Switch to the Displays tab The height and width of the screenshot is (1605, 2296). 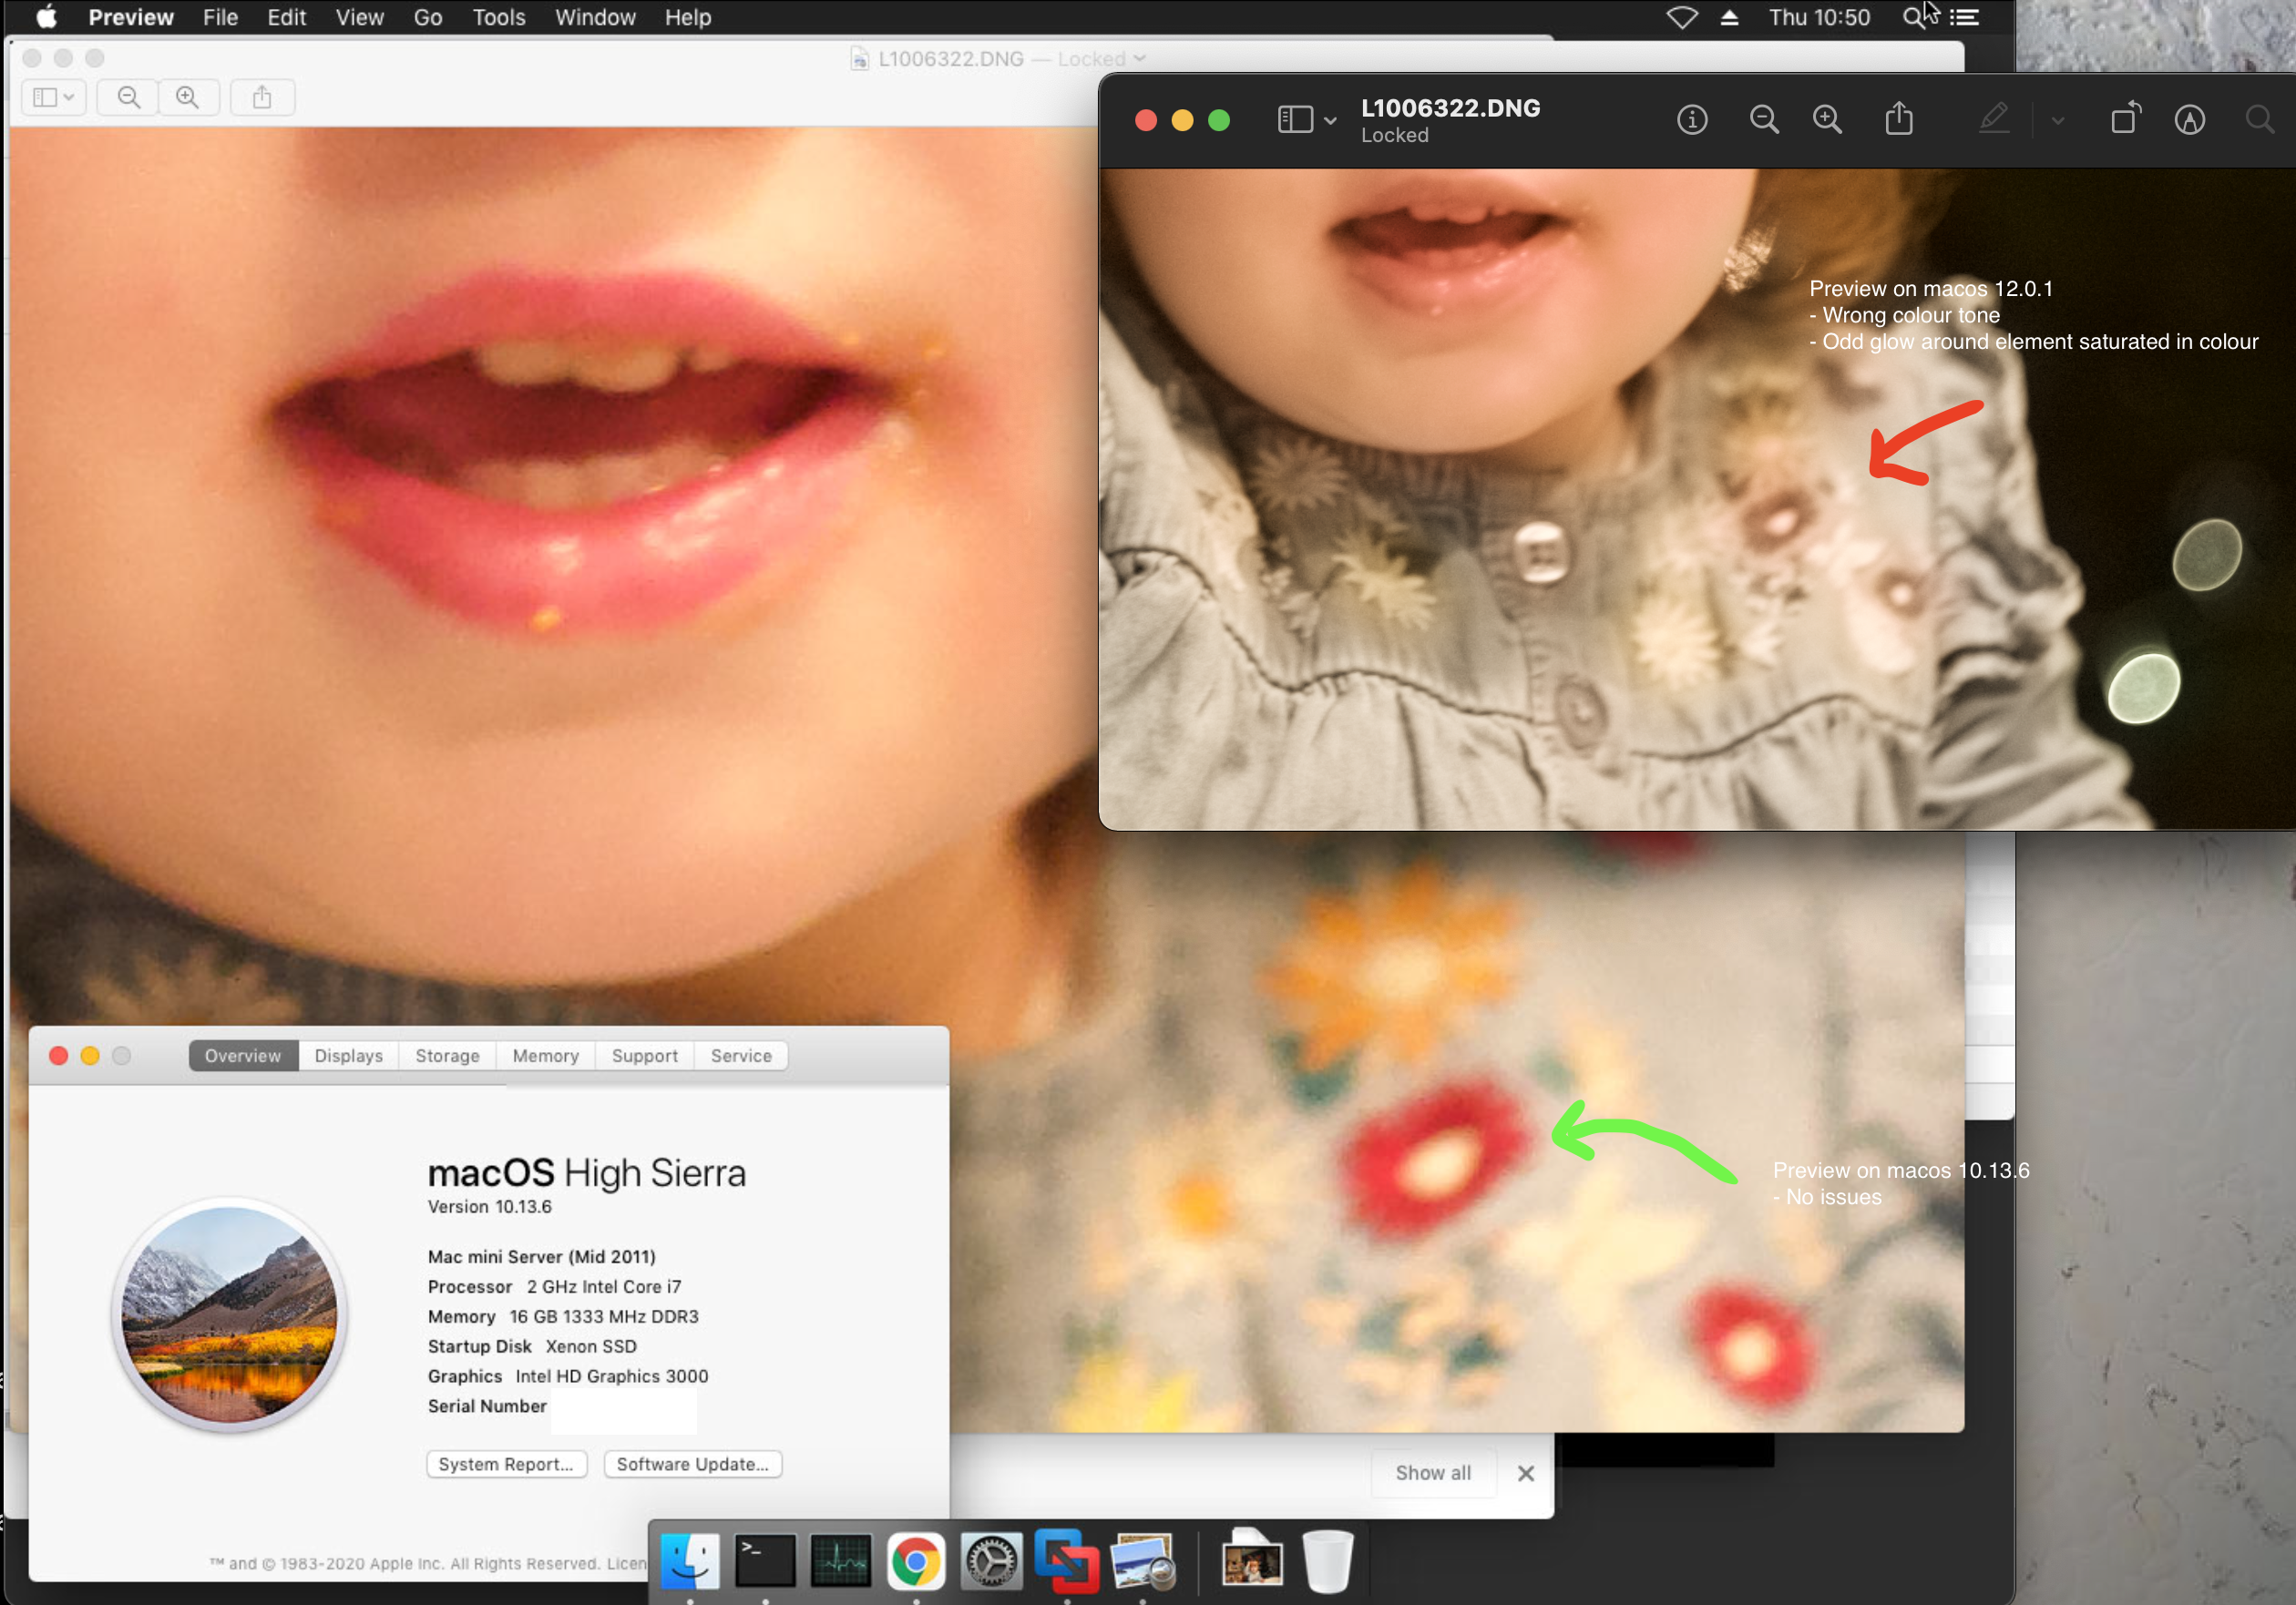pos(348,1056)
